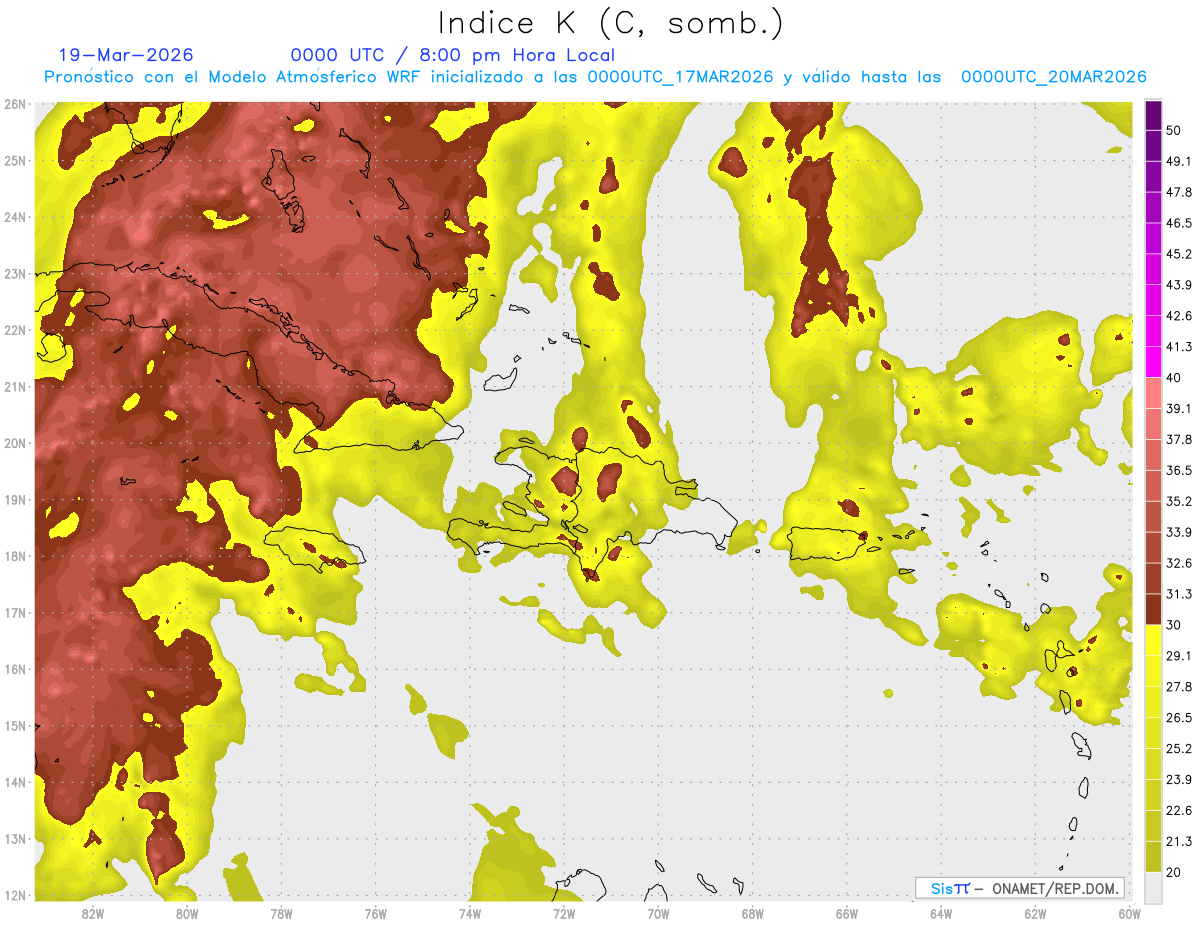Click the longitude label "72W"
The height and width of the screenshot is (927, 1200).
(x=564, y=913)
